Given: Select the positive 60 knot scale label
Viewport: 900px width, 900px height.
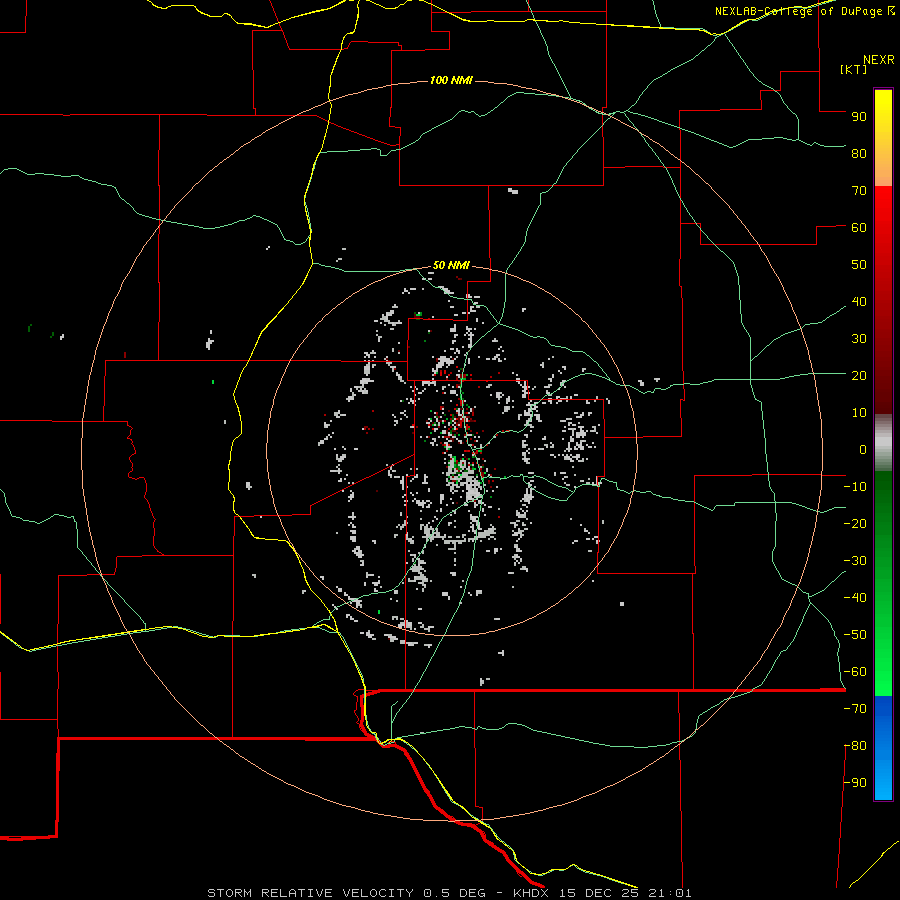Looking at the screenshot, I should pos(859,227).
